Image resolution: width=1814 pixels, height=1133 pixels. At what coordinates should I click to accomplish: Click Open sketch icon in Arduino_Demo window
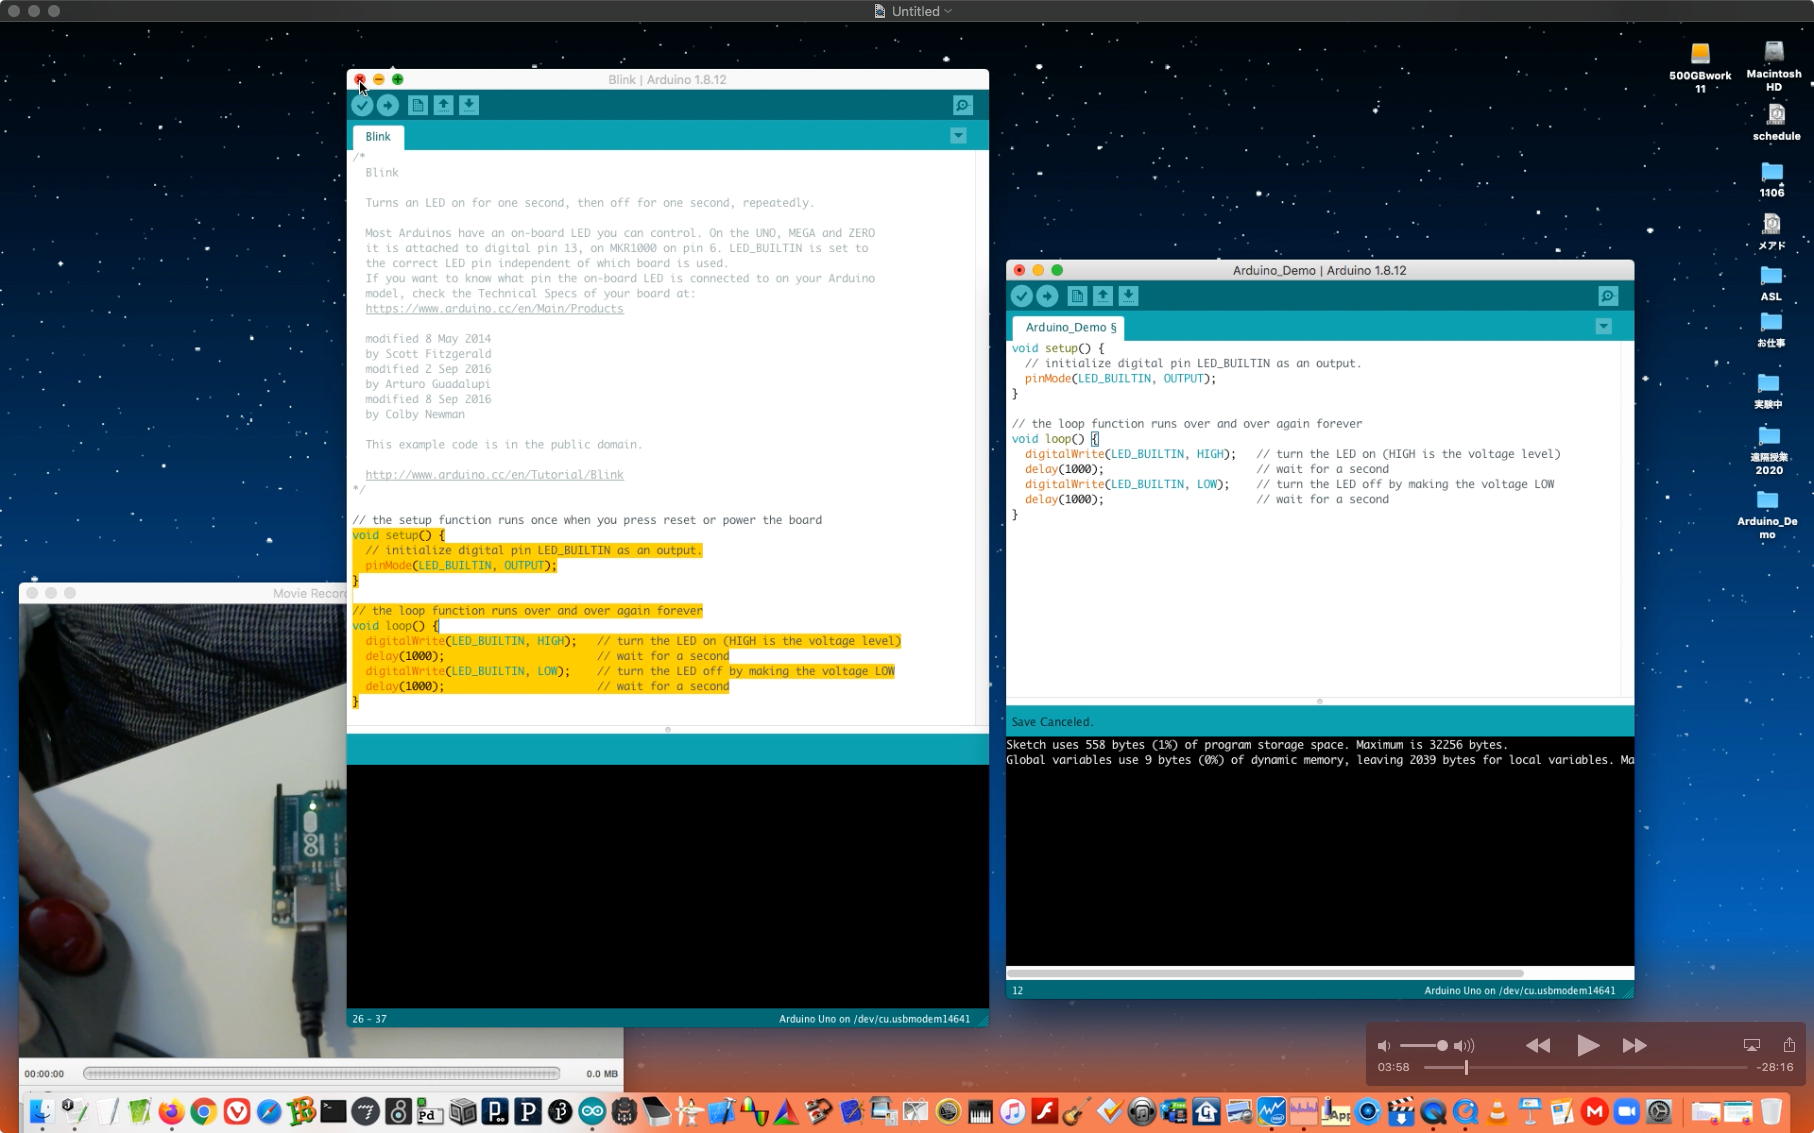[1102, 296]
